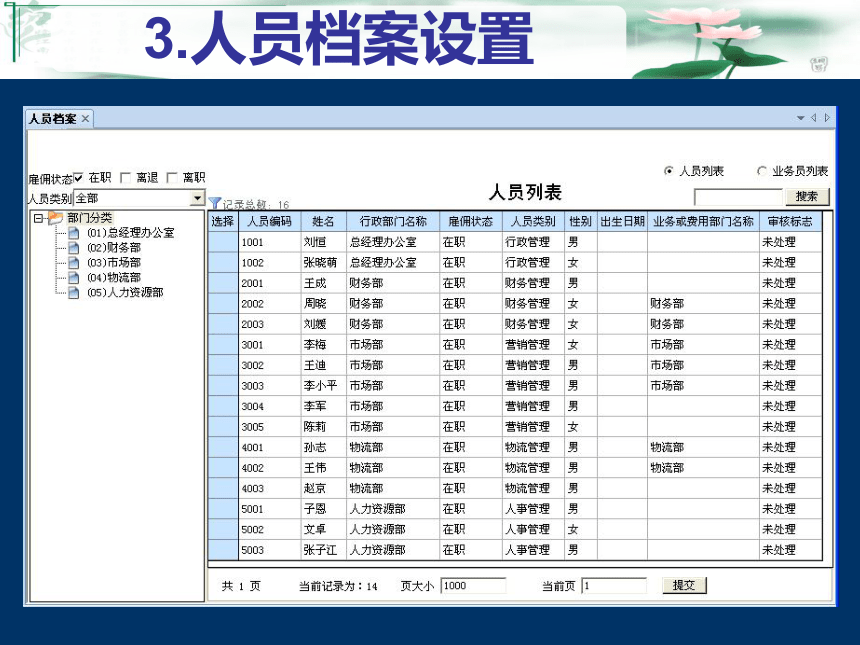Click the 行政部门名称 column header

[393, 222]
